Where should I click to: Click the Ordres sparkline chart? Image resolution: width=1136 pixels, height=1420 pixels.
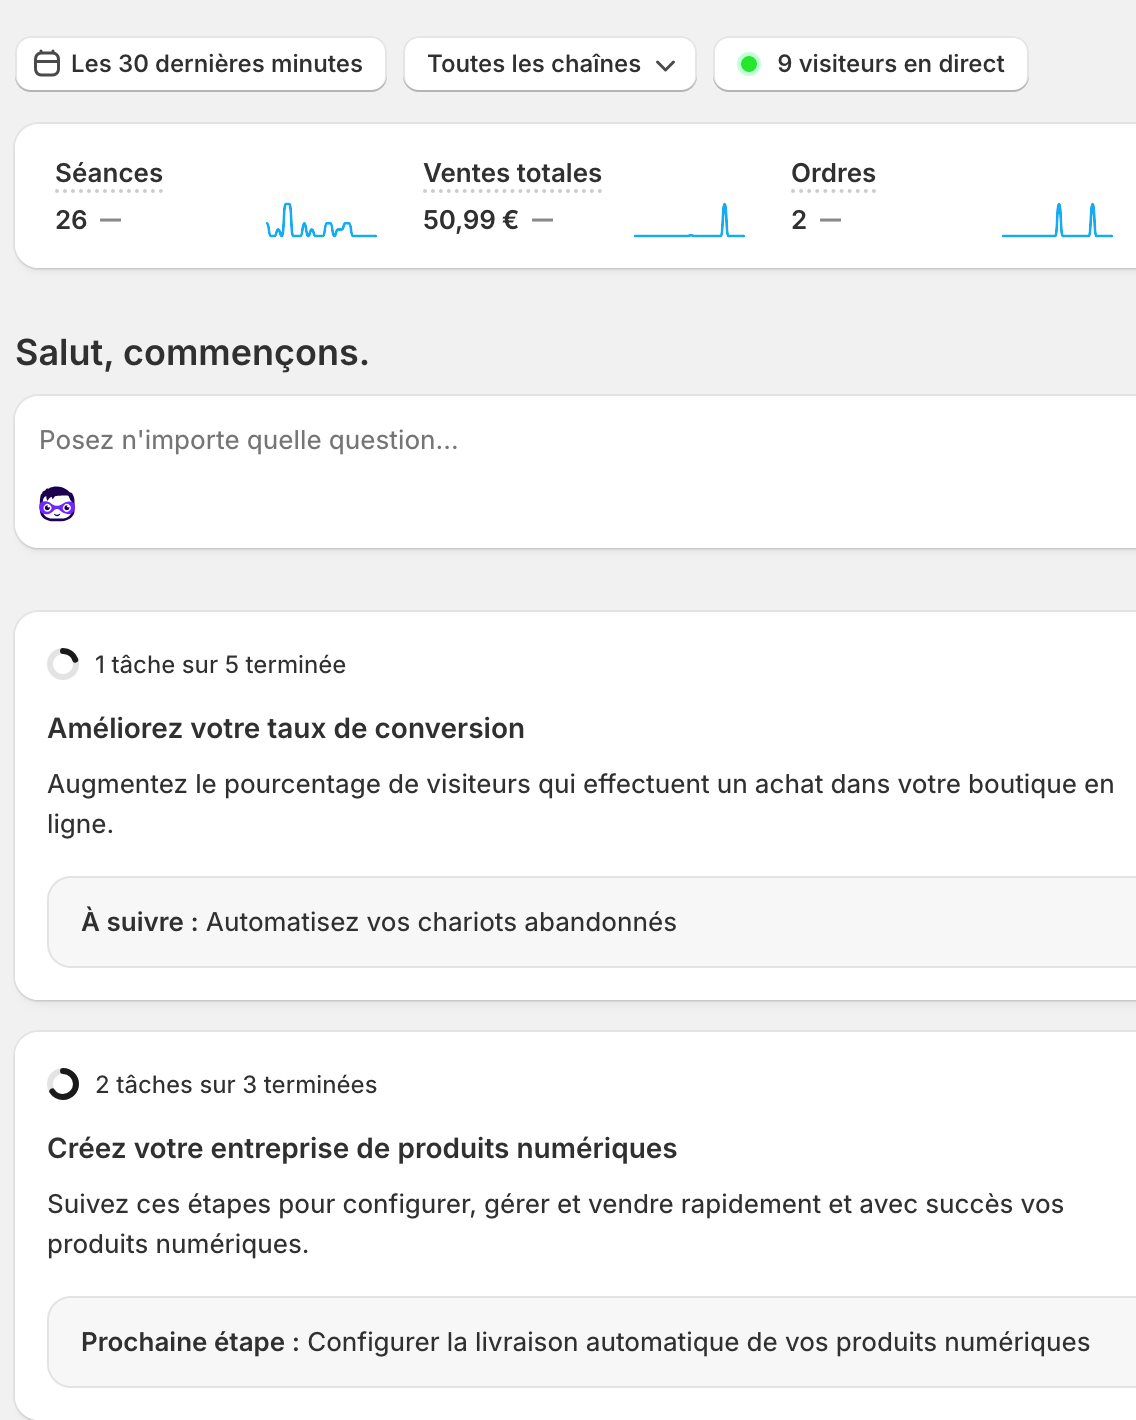1057,221
